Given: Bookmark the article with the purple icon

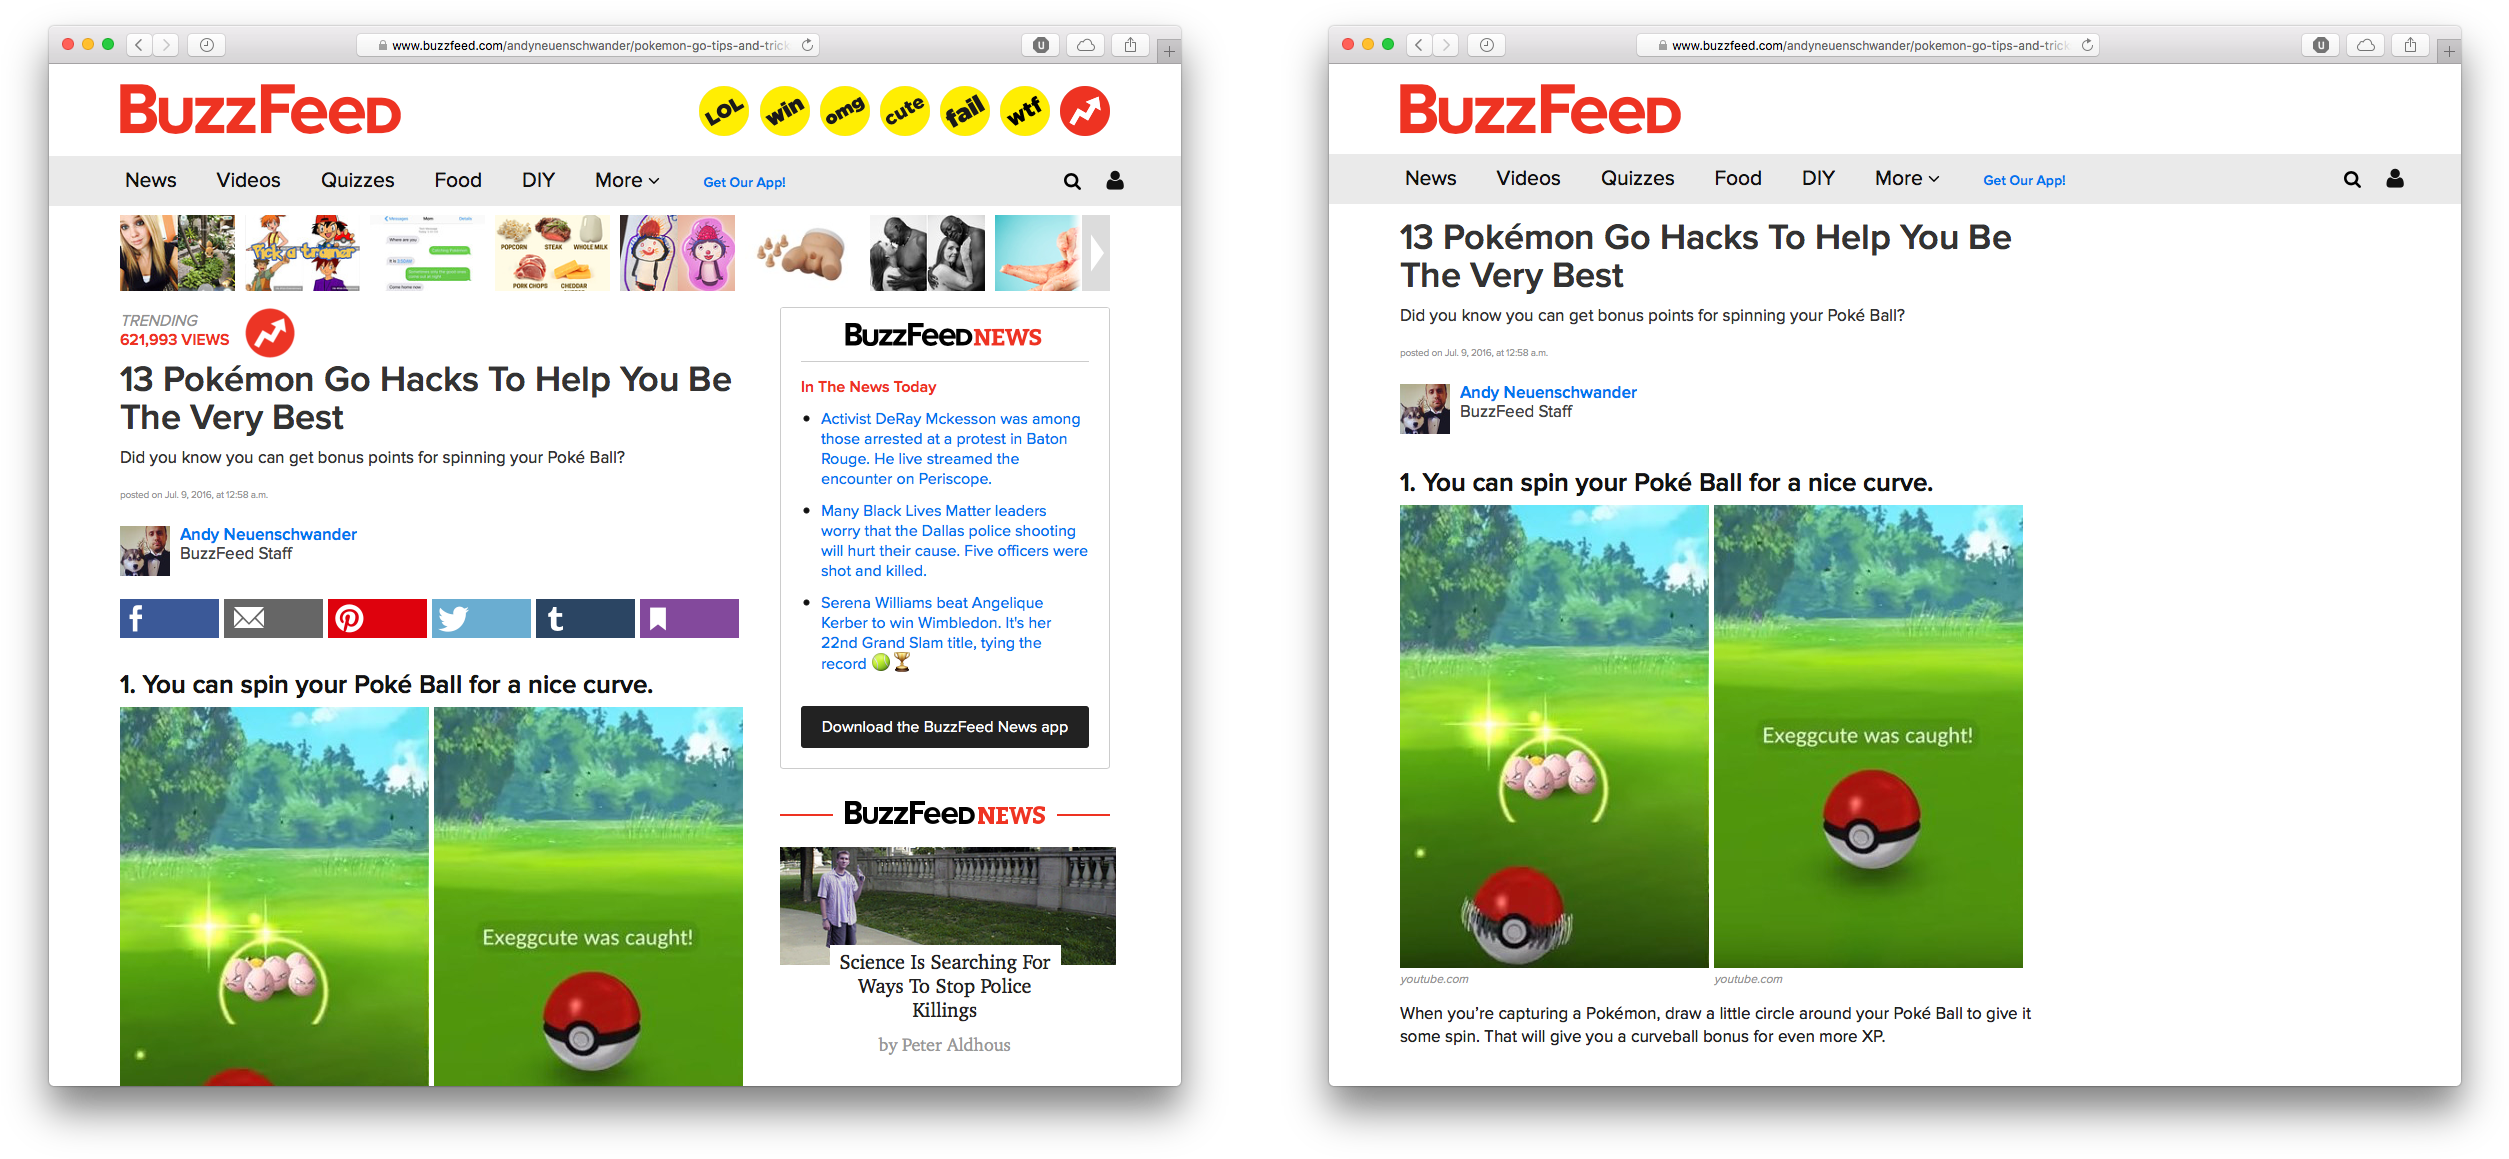Looking at the screenshot, I should (x=689, y=619).
